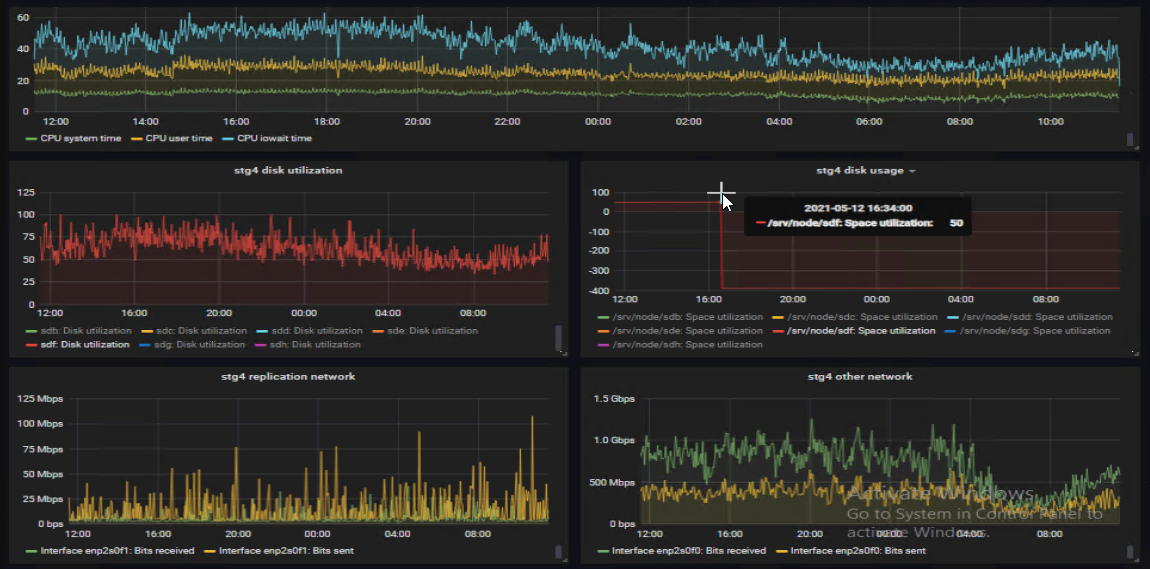
Task: Open the stg4 replication network title menu
Action: [x=288, y=376]
